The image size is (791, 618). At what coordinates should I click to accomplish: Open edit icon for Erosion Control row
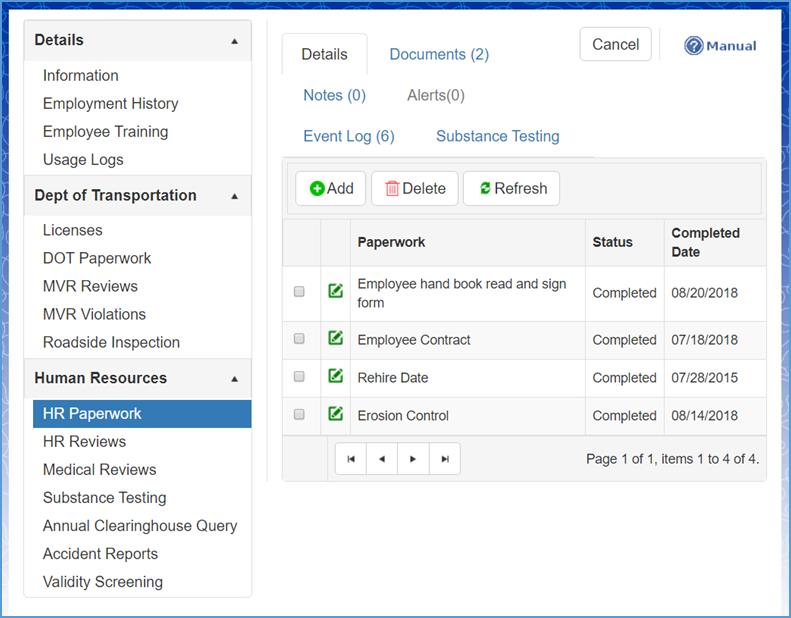point(336,414)
